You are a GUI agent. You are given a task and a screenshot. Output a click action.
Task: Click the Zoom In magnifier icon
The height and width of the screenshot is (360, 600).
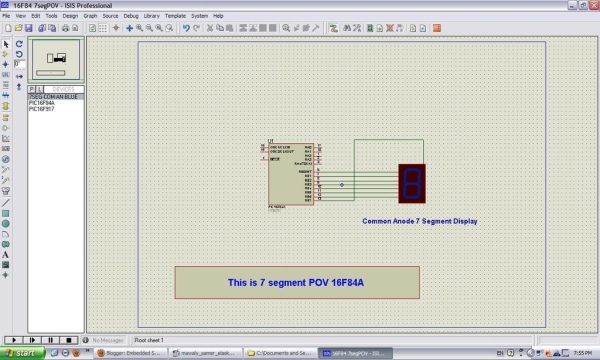click(x=140, y=28)
